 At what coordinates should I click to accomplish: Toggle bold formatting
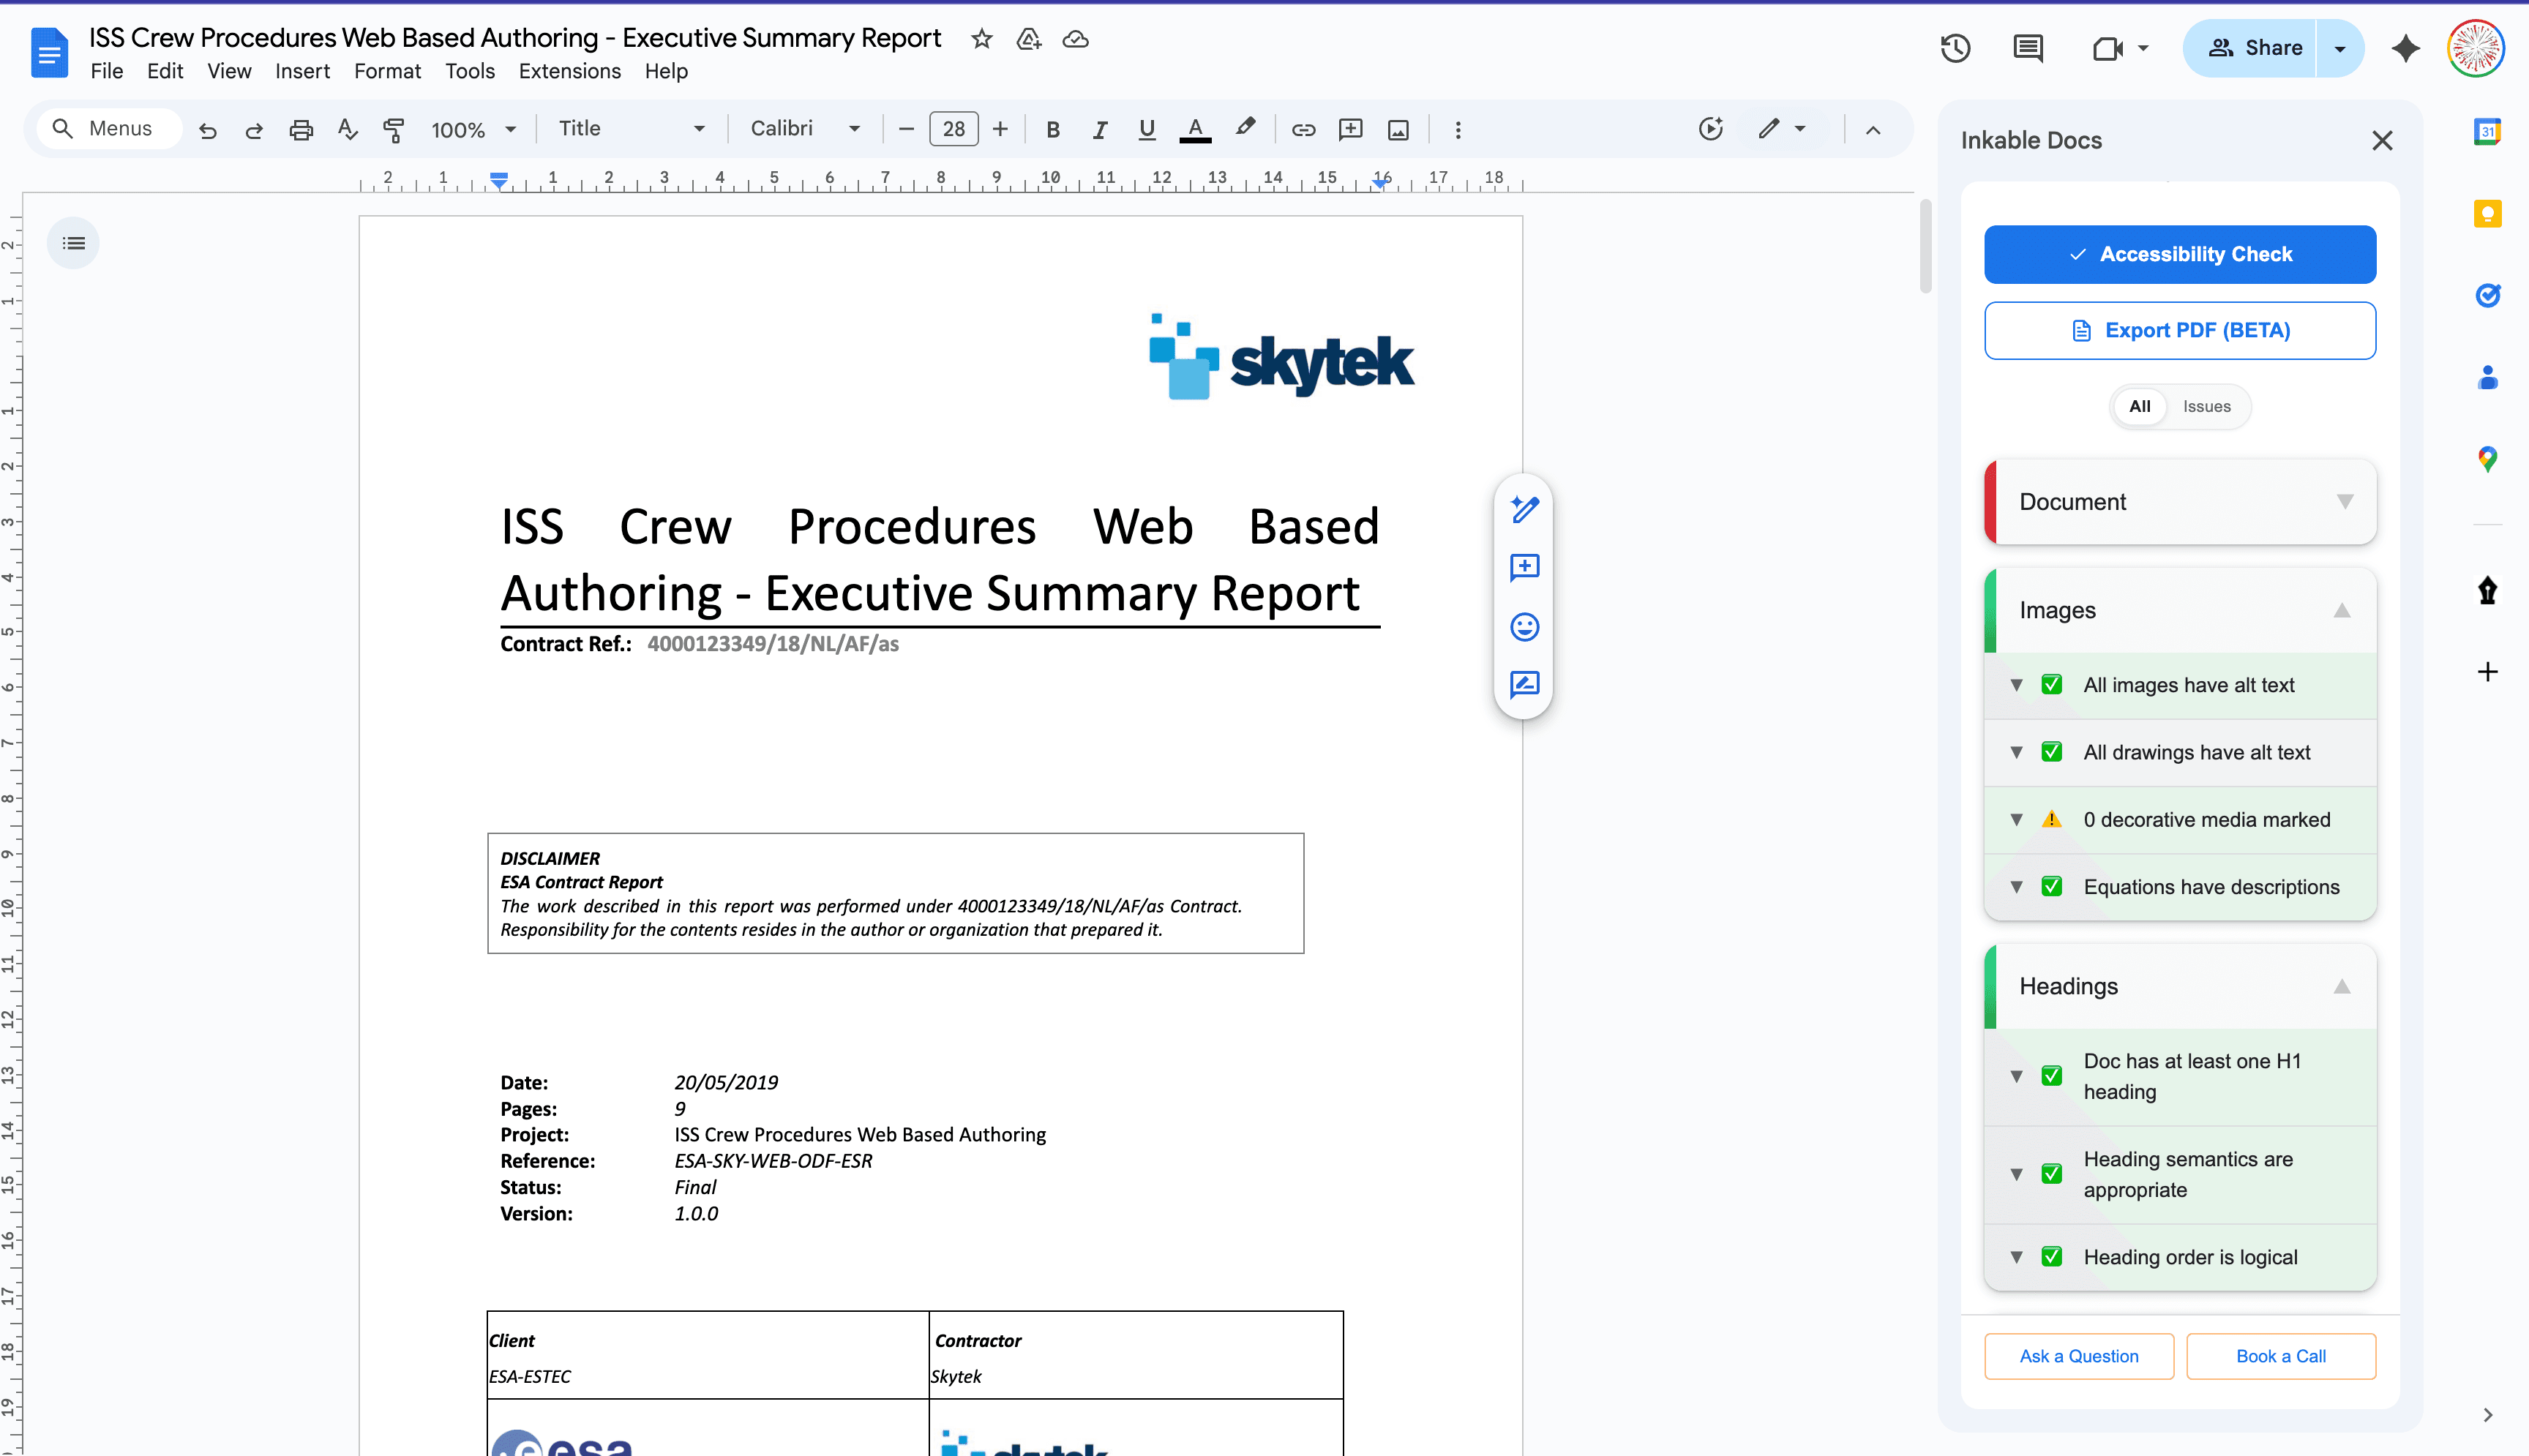click(x=1052, y=129)
